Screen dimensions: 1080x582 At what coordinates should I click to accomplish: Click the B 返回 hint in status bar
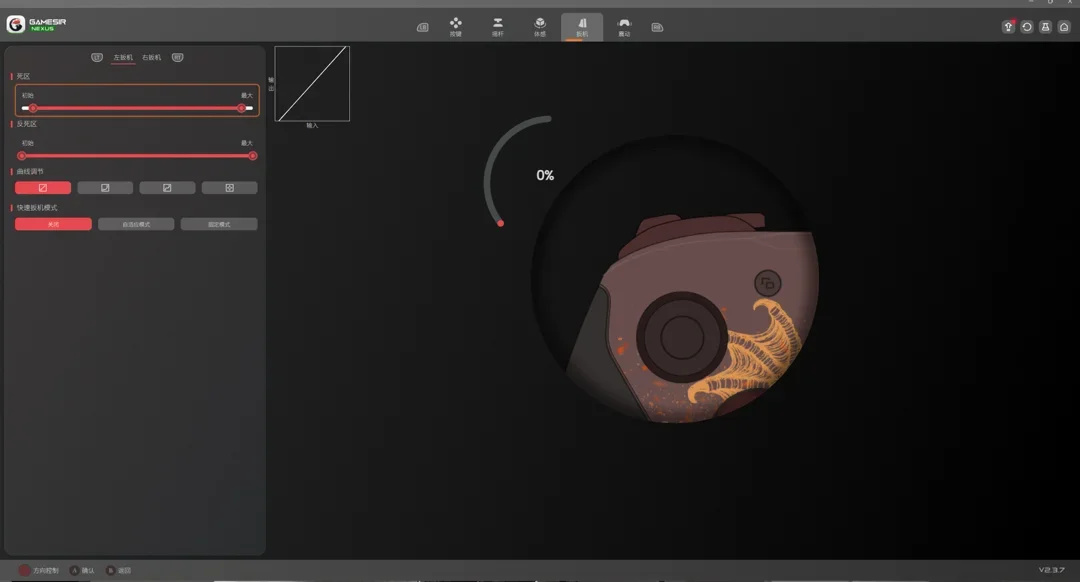tap(118, 570)
